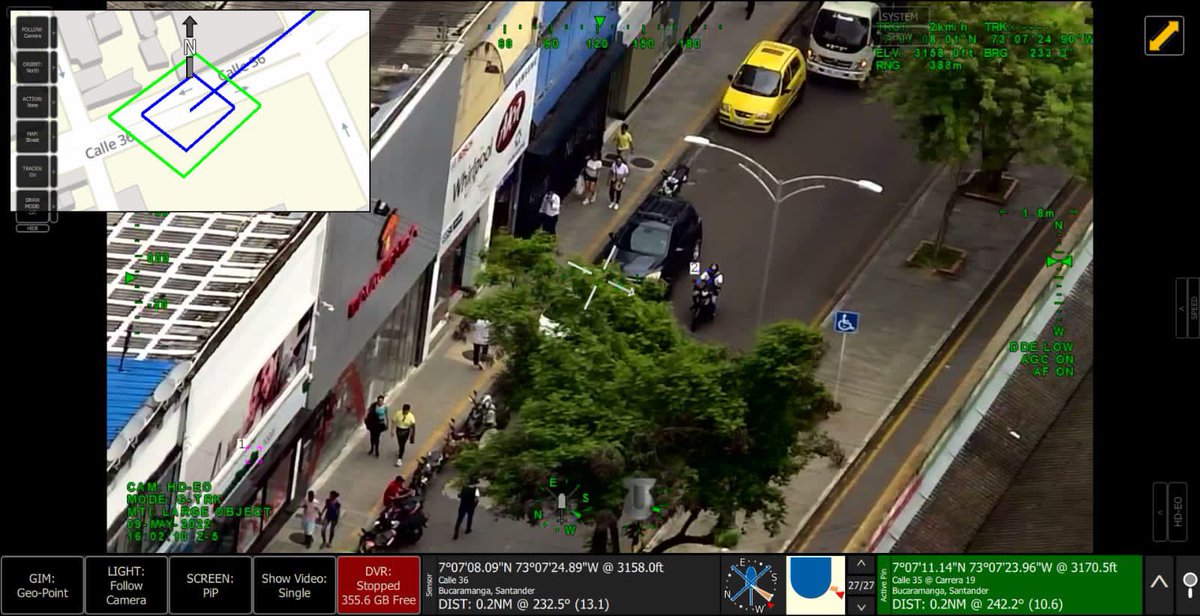Expand options arrow beside FOLLOW button
The width and height of the screenshot is (1200, 616).
pyautogui.click(x=53, y=32)
